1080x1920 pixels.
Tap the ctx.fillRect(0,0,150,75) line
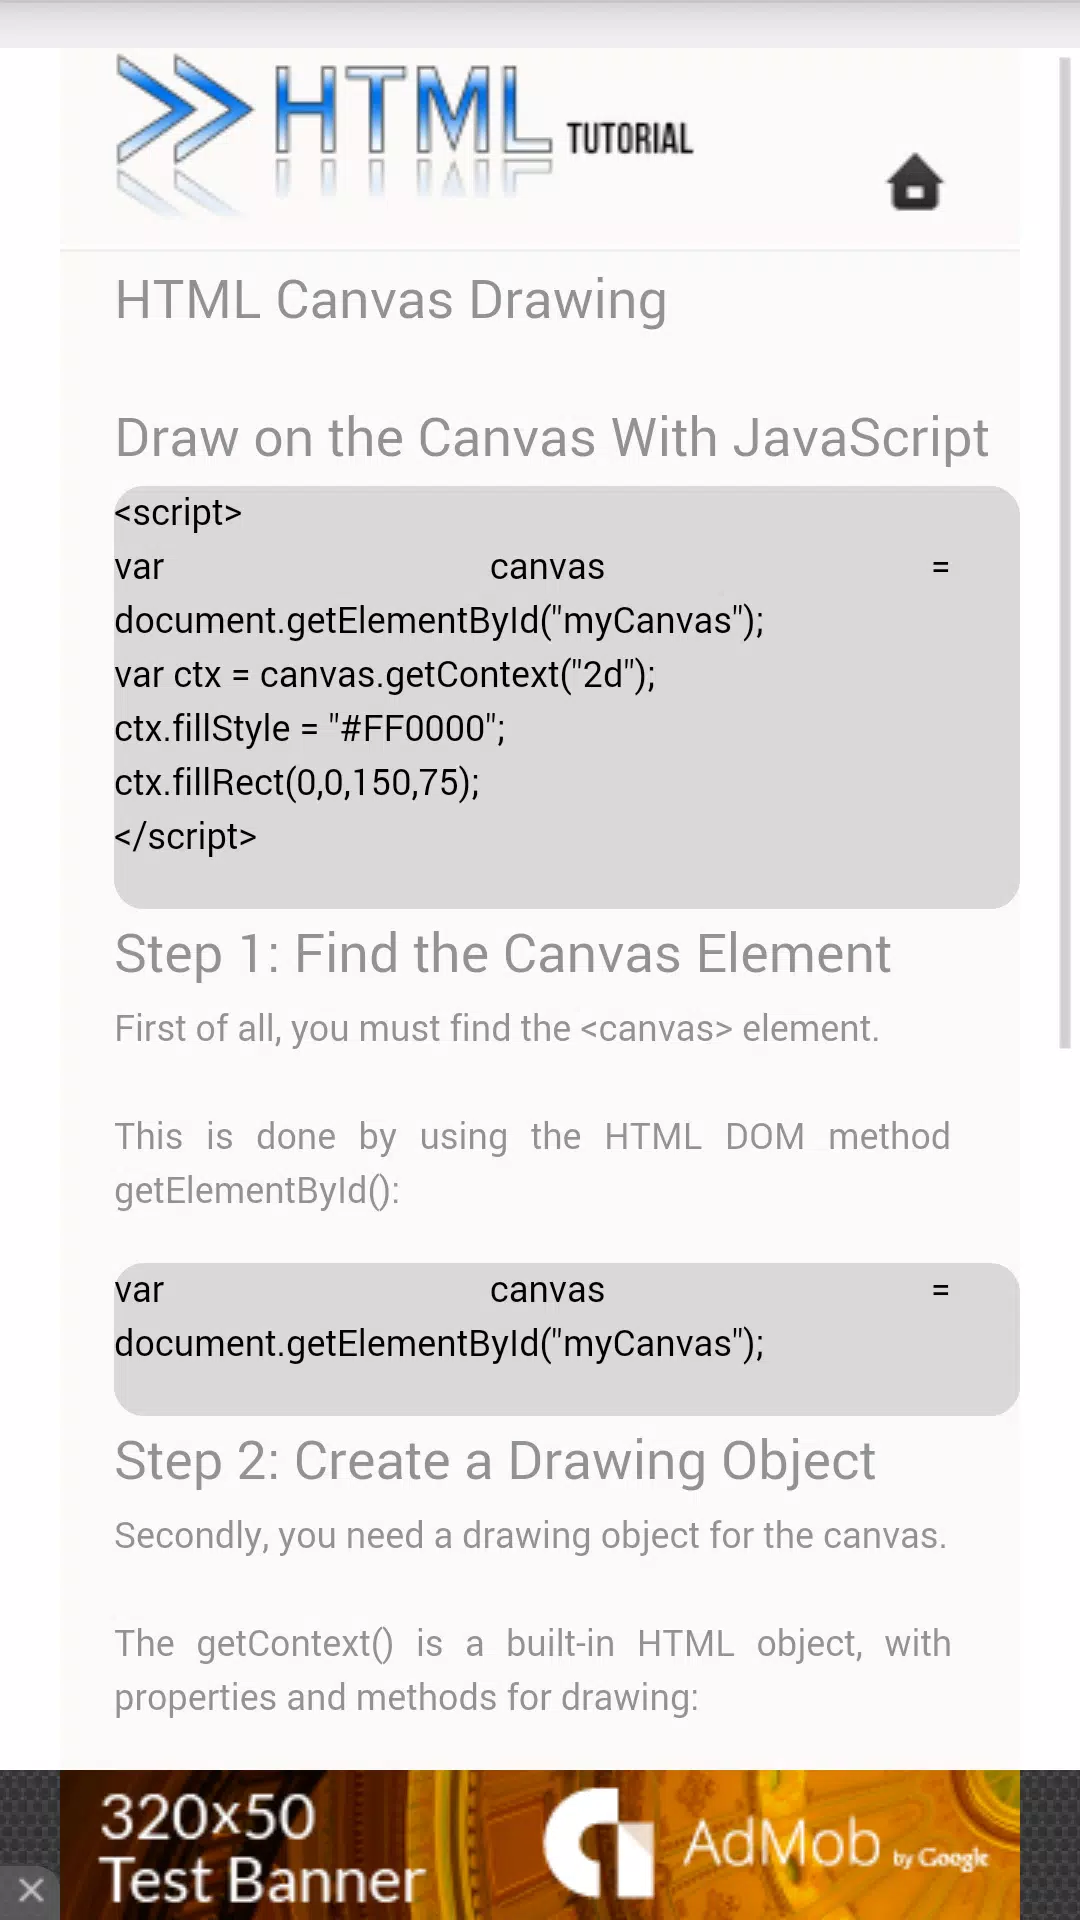[x=297, y=783]
